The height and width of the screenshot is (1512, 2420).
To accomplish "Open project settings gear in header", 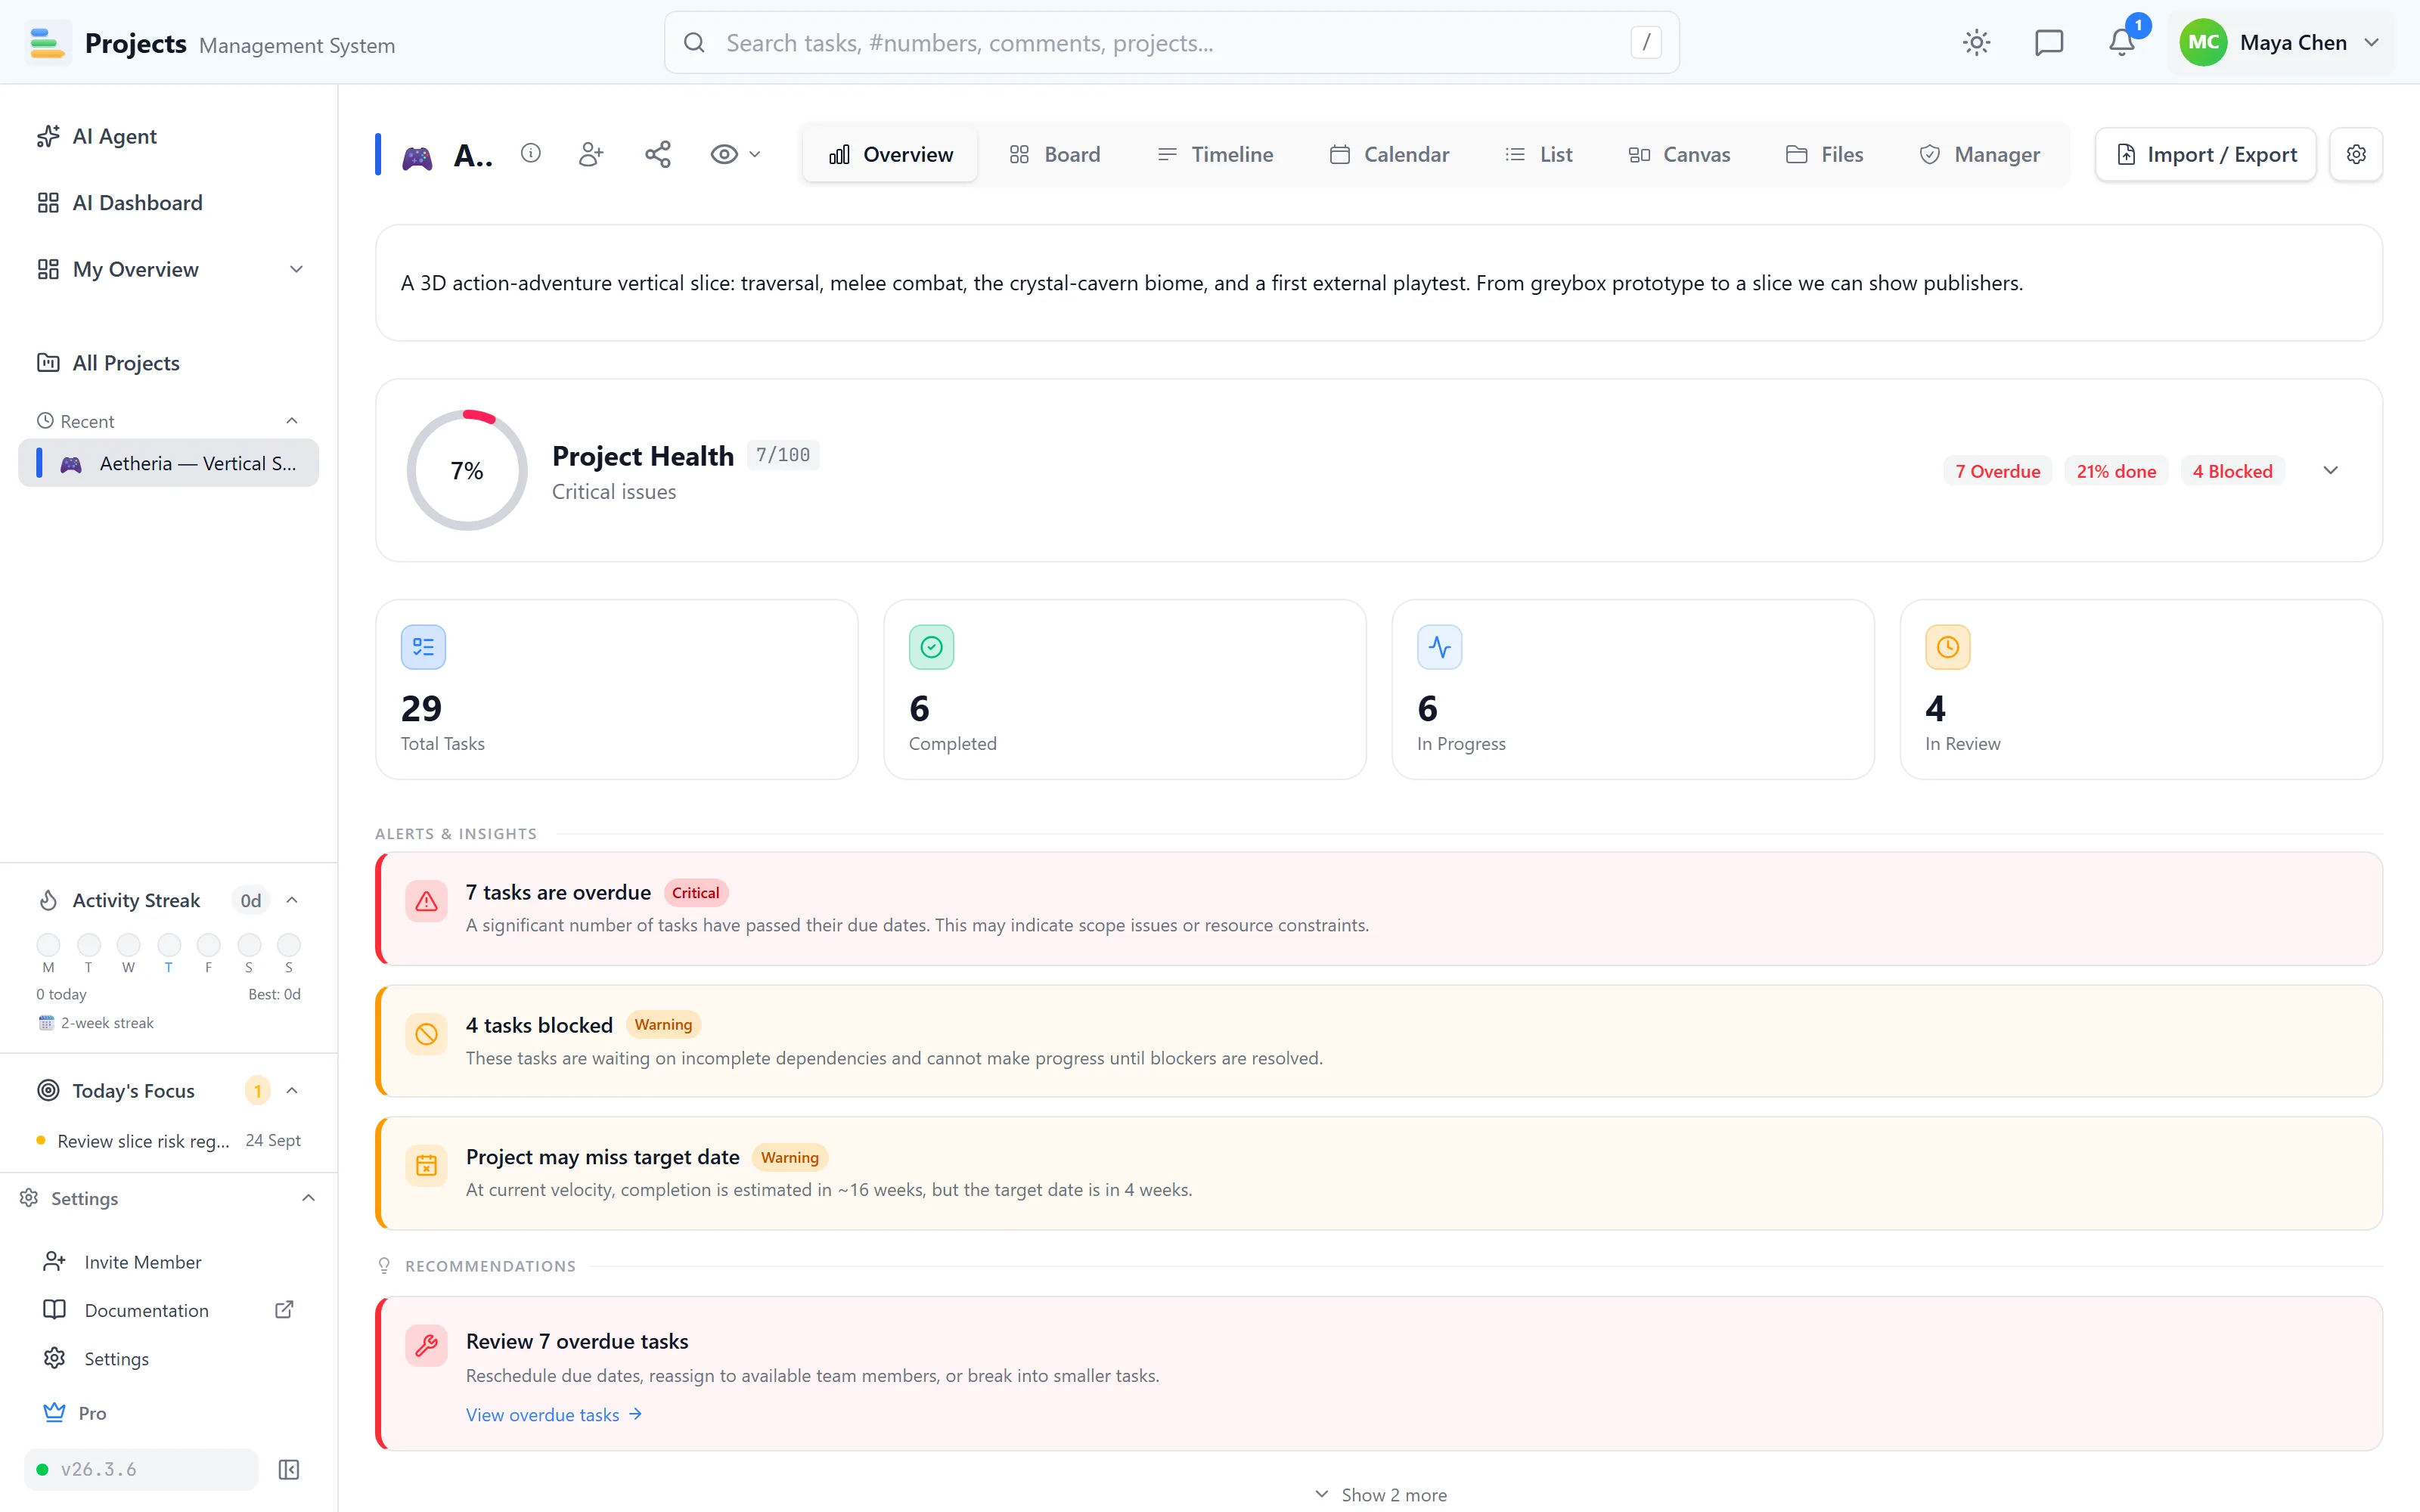I will pyautogui.click(x=2356, y=154).
